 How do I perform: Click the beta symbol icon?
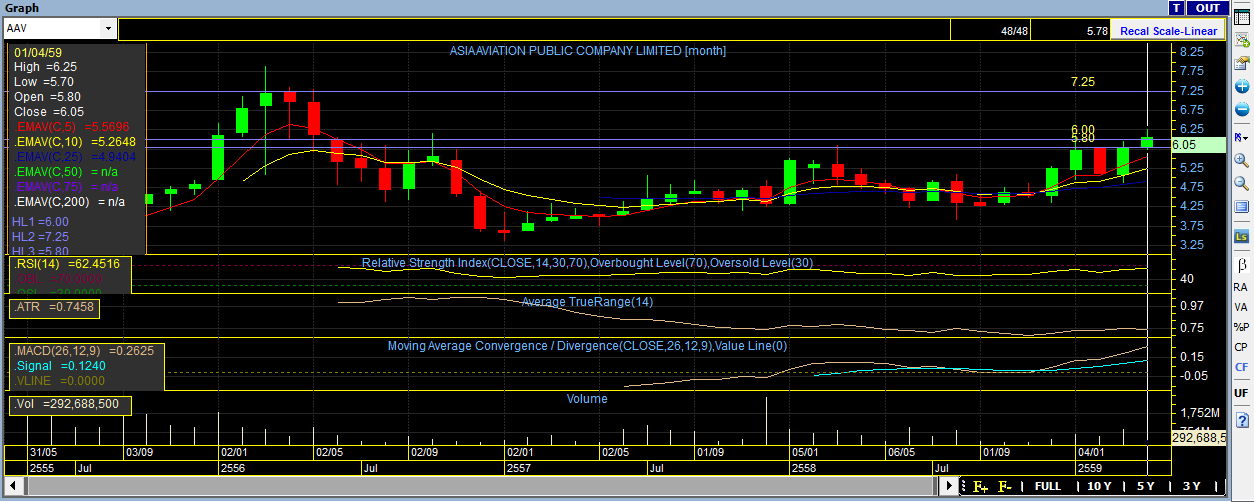click(x=1241, y=264)
